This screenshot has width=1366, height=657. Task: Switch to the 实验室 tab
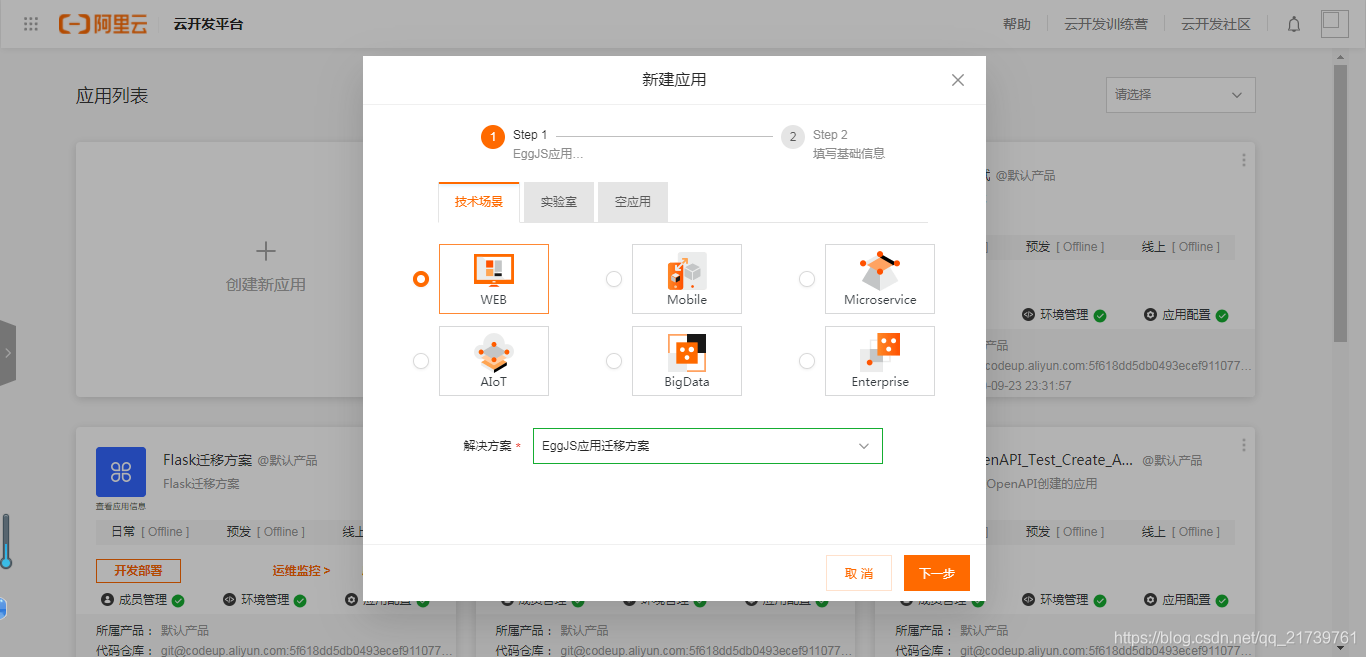559,202
